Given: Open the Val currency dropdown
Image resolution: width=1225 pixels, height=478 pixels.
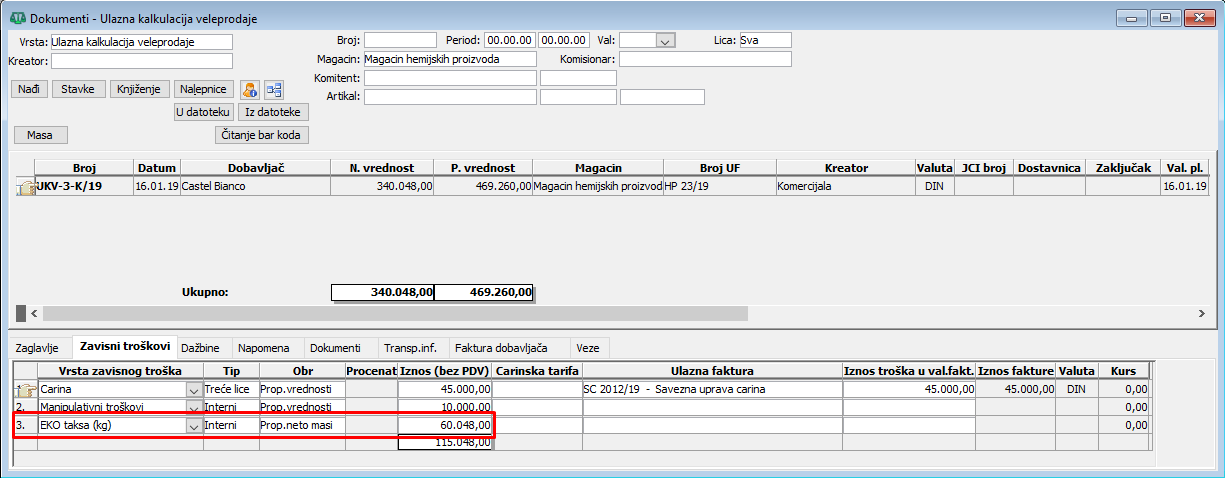Looking at the screenshot, I should pyautogui.click(x=666, y=40).
